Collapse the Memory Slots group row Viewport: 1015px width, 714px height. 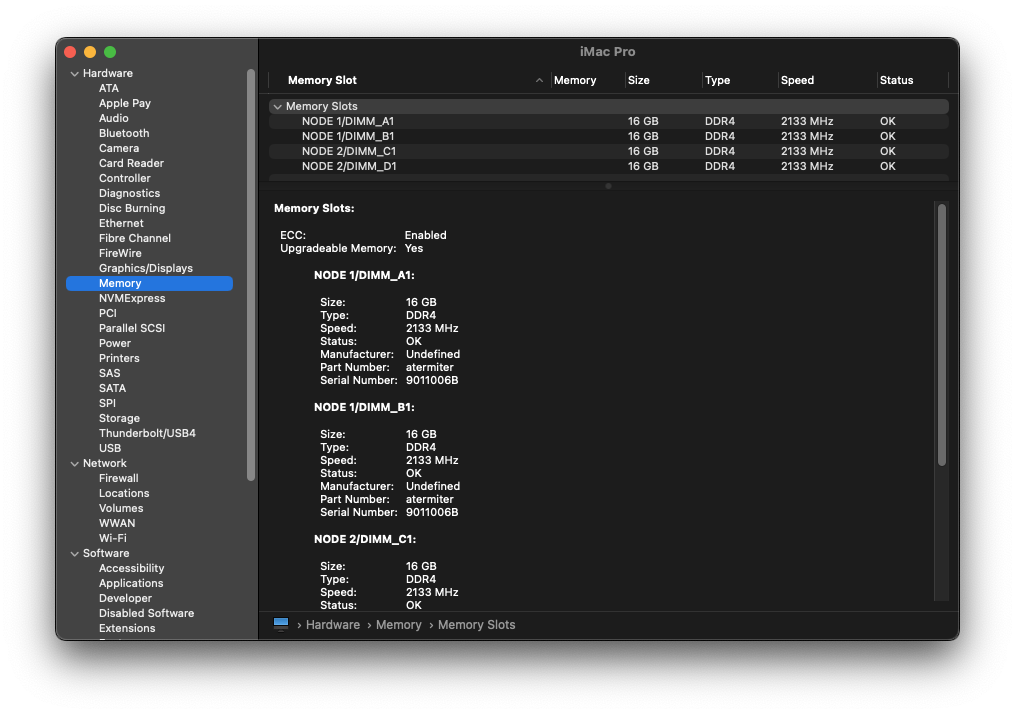pyautogui.click(x=278, y=106)
